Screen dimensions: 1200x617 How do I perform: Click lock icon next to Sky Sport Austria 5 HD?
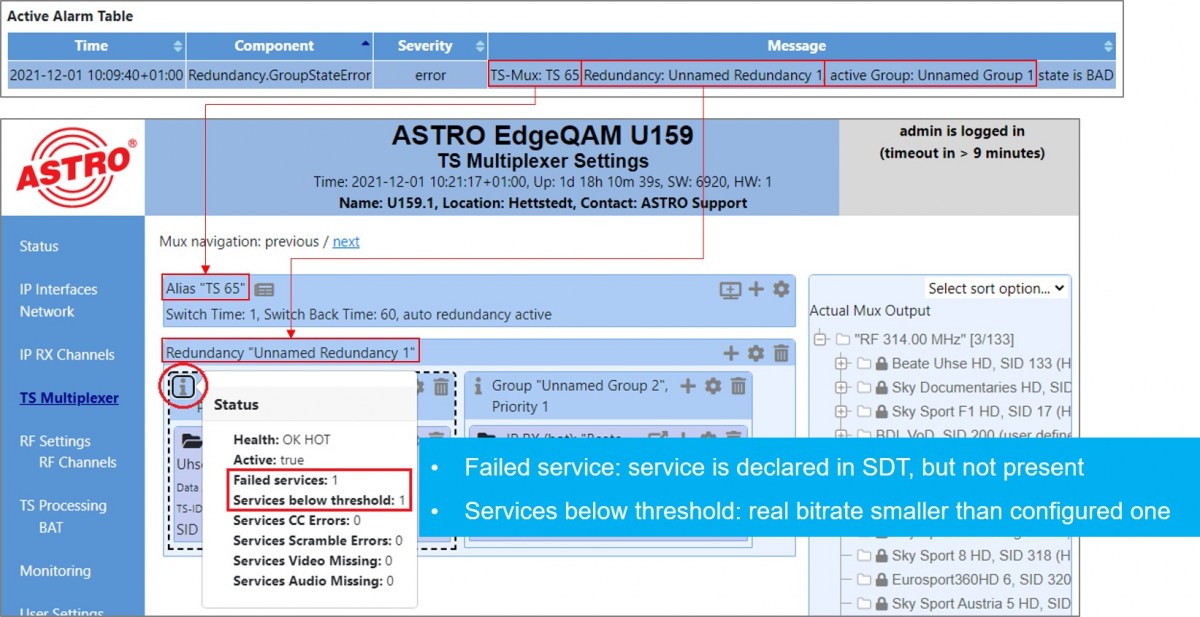[x=881, y=604]
